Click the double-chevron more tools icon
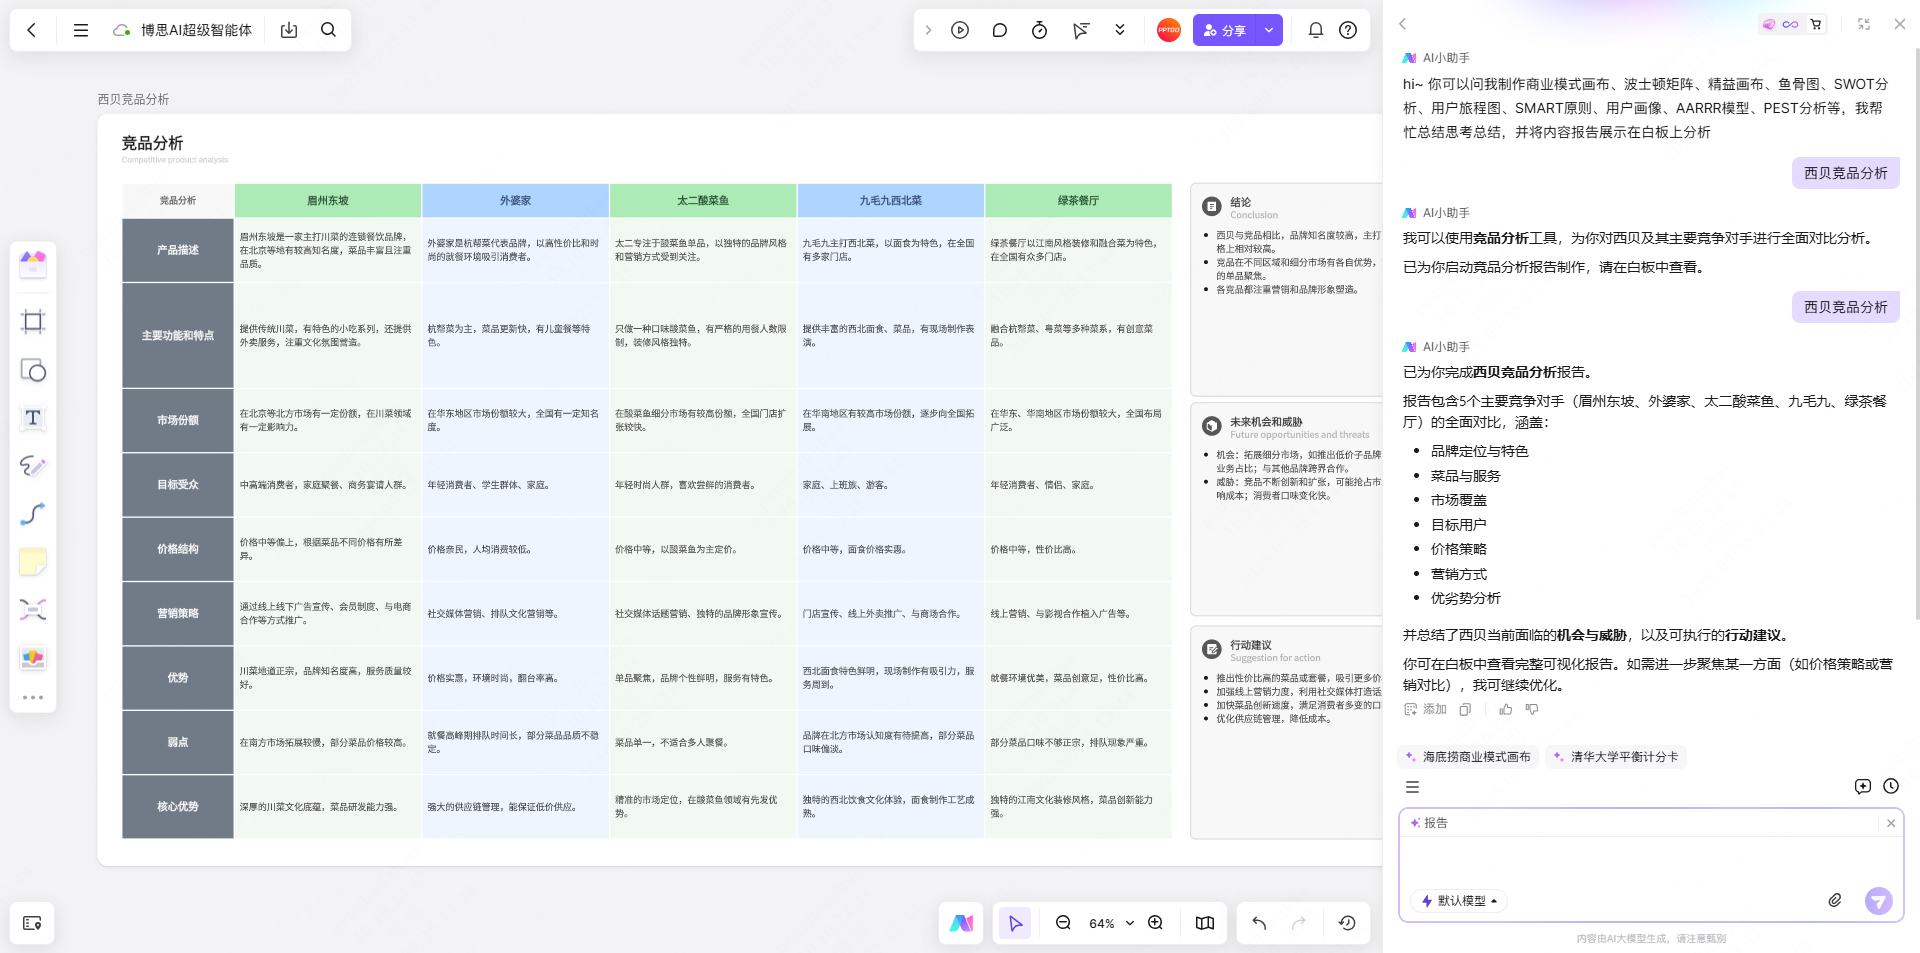Screen dimensions: 1920x953 click(1120, 30)
